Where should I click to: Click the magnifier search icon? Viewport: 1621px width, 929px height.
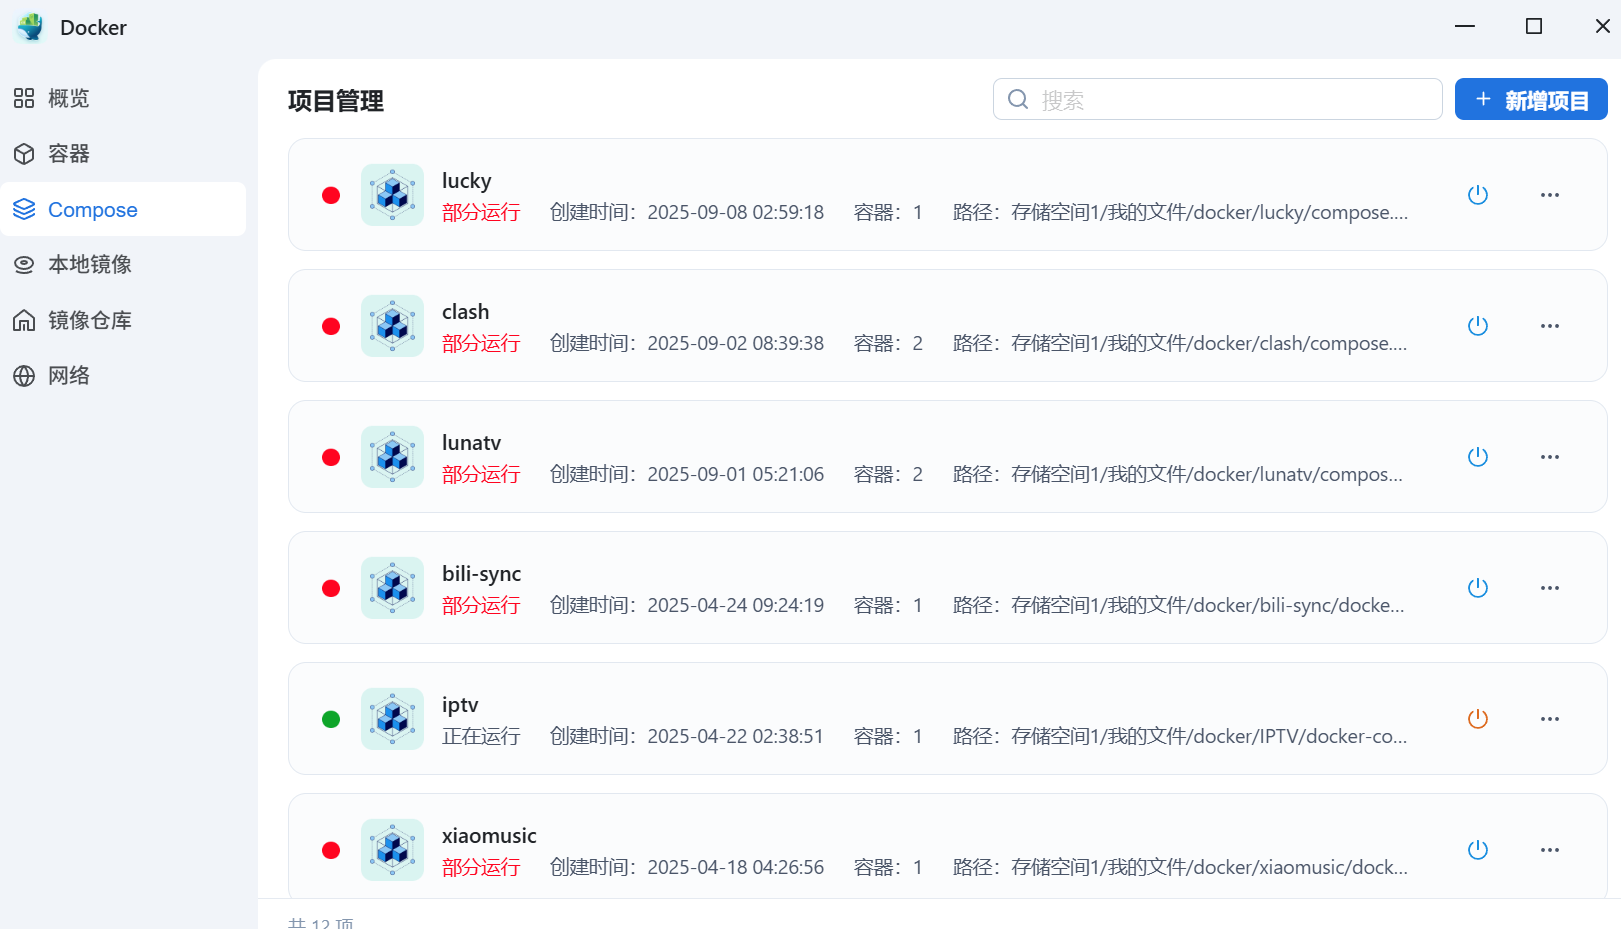pos(1018,99)
